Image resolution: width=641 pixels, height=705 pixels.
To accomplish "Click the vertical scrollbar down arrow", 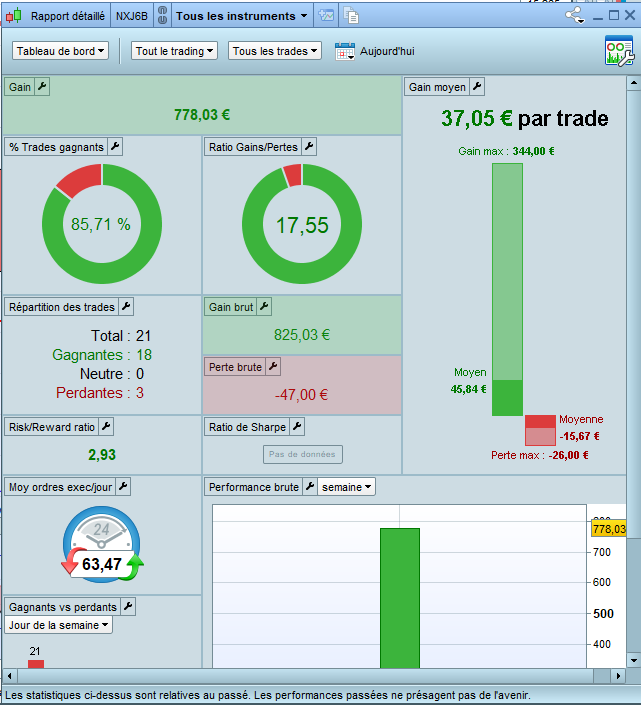I will click(x=633, y=660).
